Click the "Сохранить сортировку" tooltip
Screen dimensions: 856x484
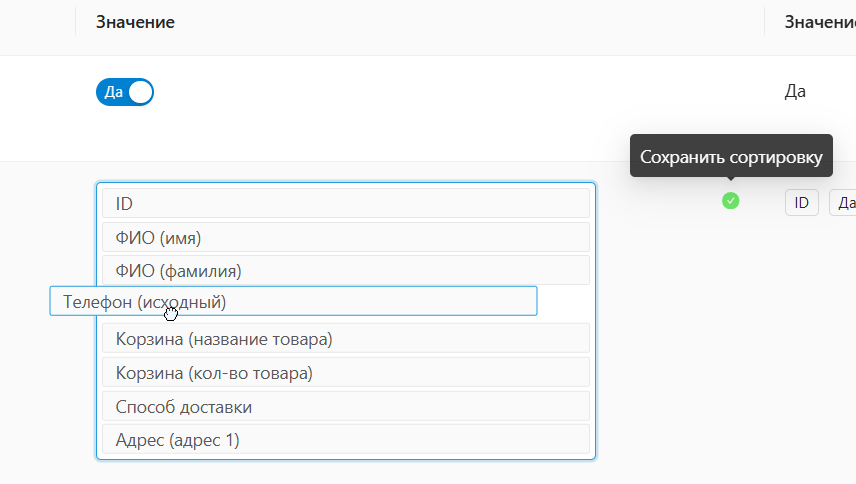[731, 157]
